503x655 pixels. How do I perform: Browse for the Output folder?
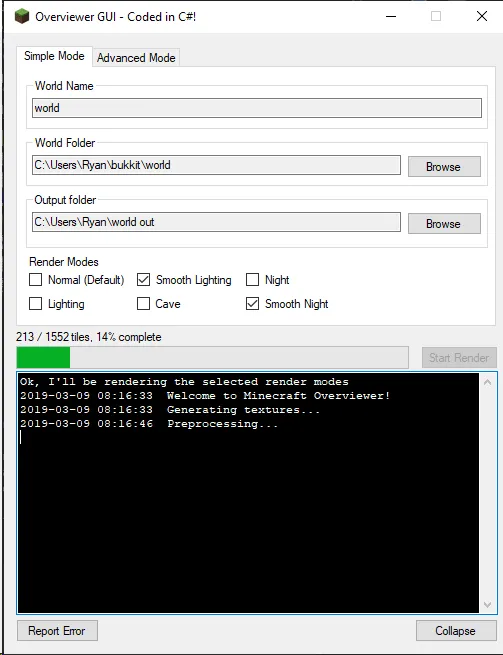pos(444,223)
